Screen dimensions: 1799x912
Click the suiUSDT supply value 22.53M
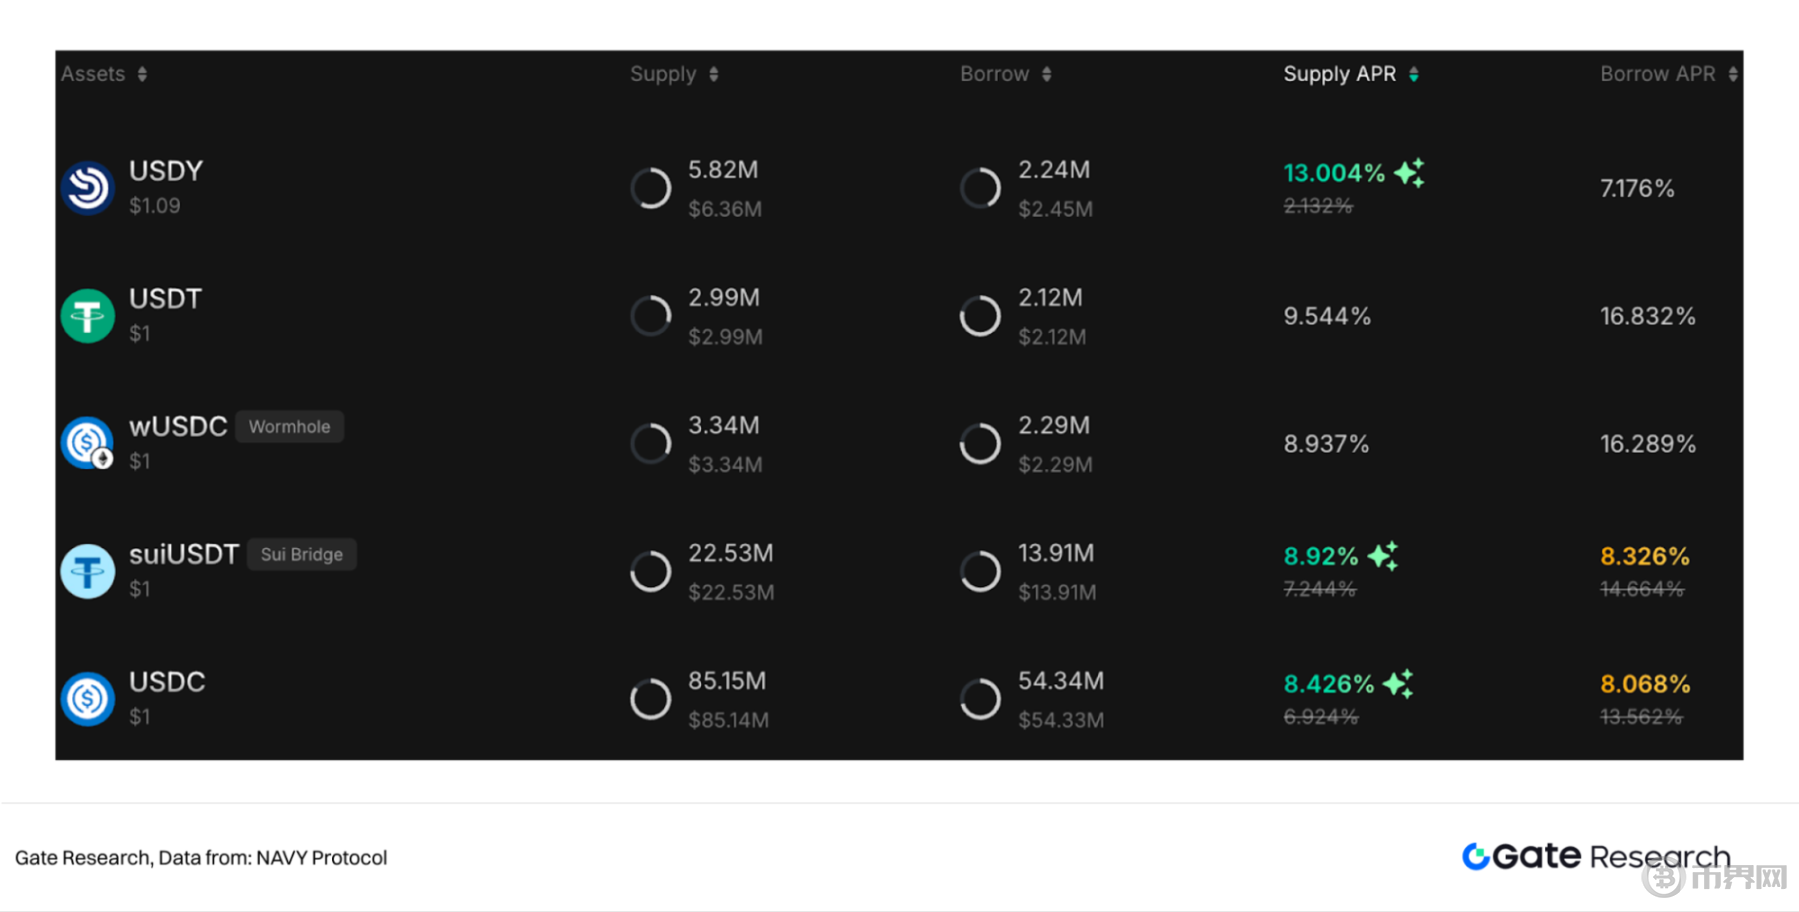[x=731, y=553]
